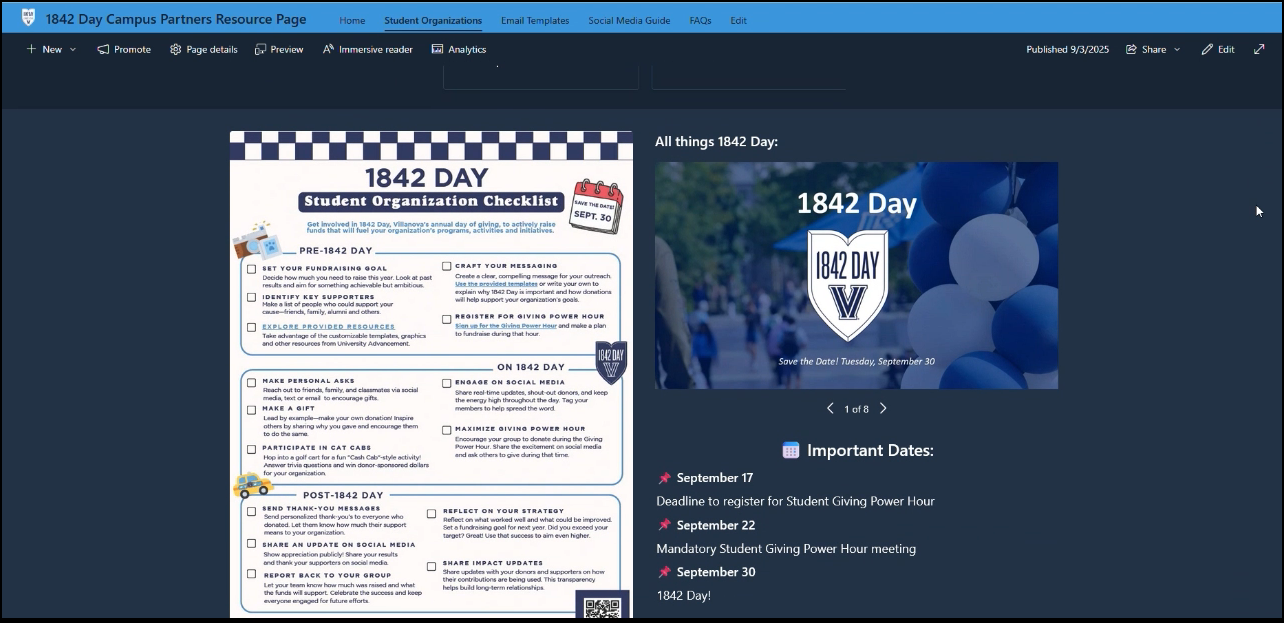
Task: Open Page details gear icon
Action: coord(176,49)
